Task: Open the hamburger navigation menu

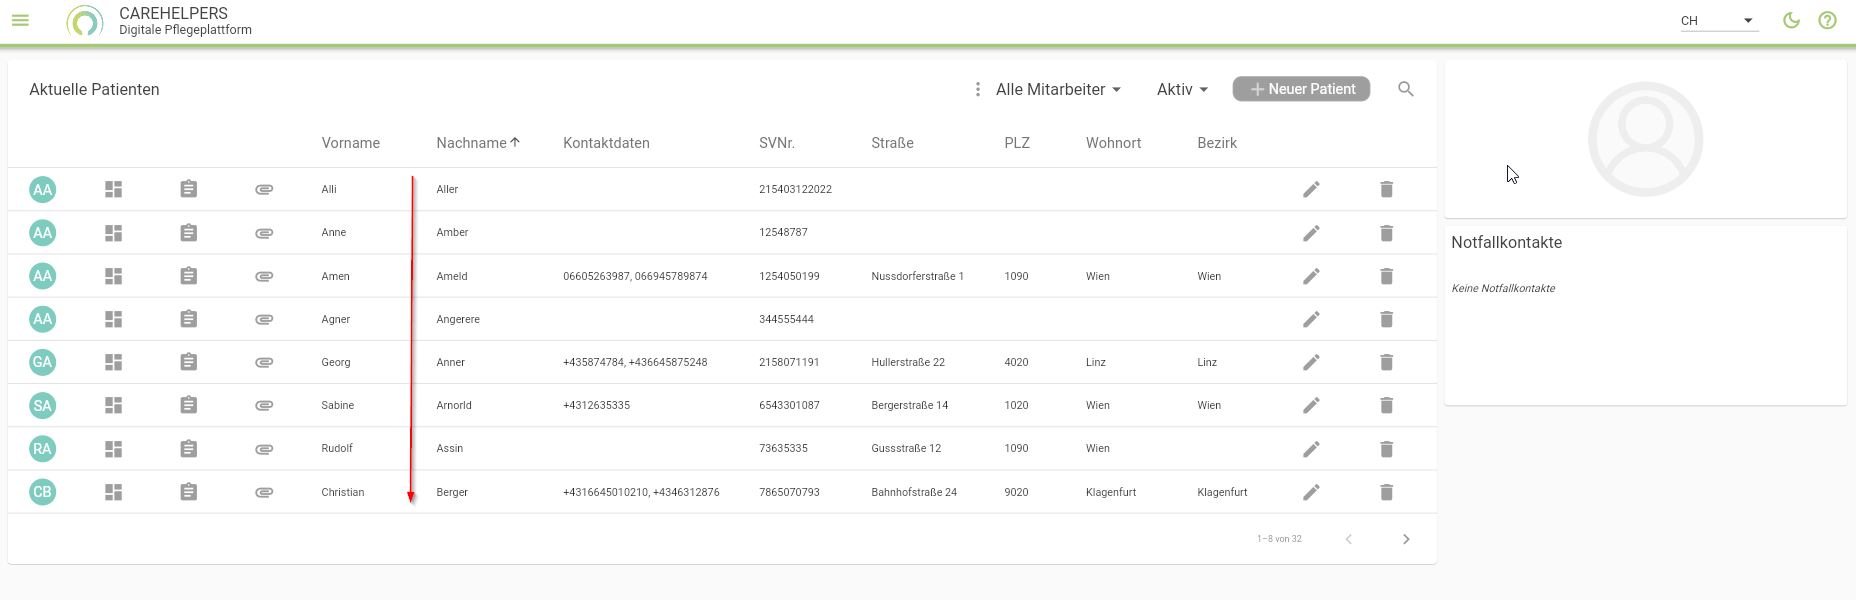Action: coord(20,20)
